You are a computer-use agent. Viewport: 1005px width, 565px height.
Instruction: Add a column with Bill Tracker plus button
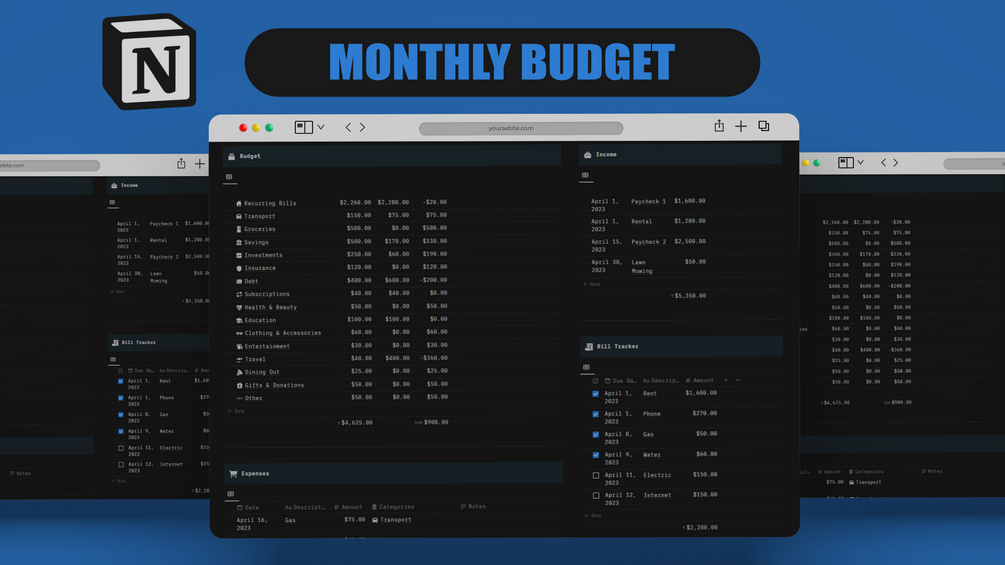[726, 381]
